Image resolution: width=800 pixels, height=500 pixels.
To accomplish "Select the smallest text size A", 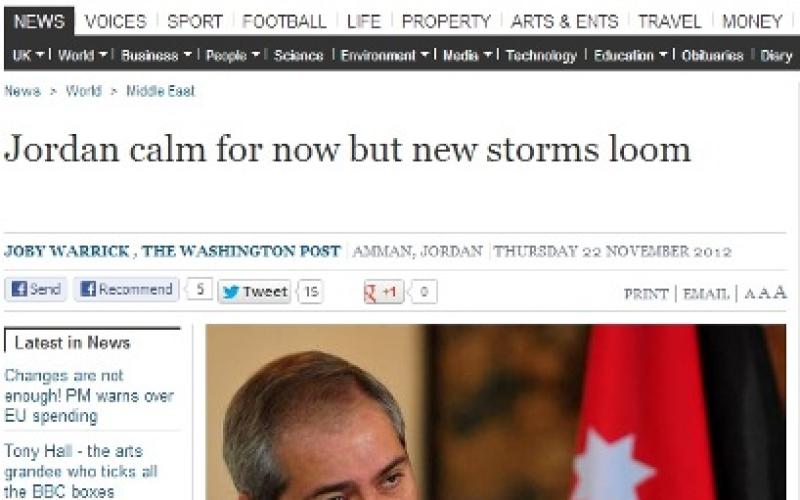I will click(x=749, y=294).
